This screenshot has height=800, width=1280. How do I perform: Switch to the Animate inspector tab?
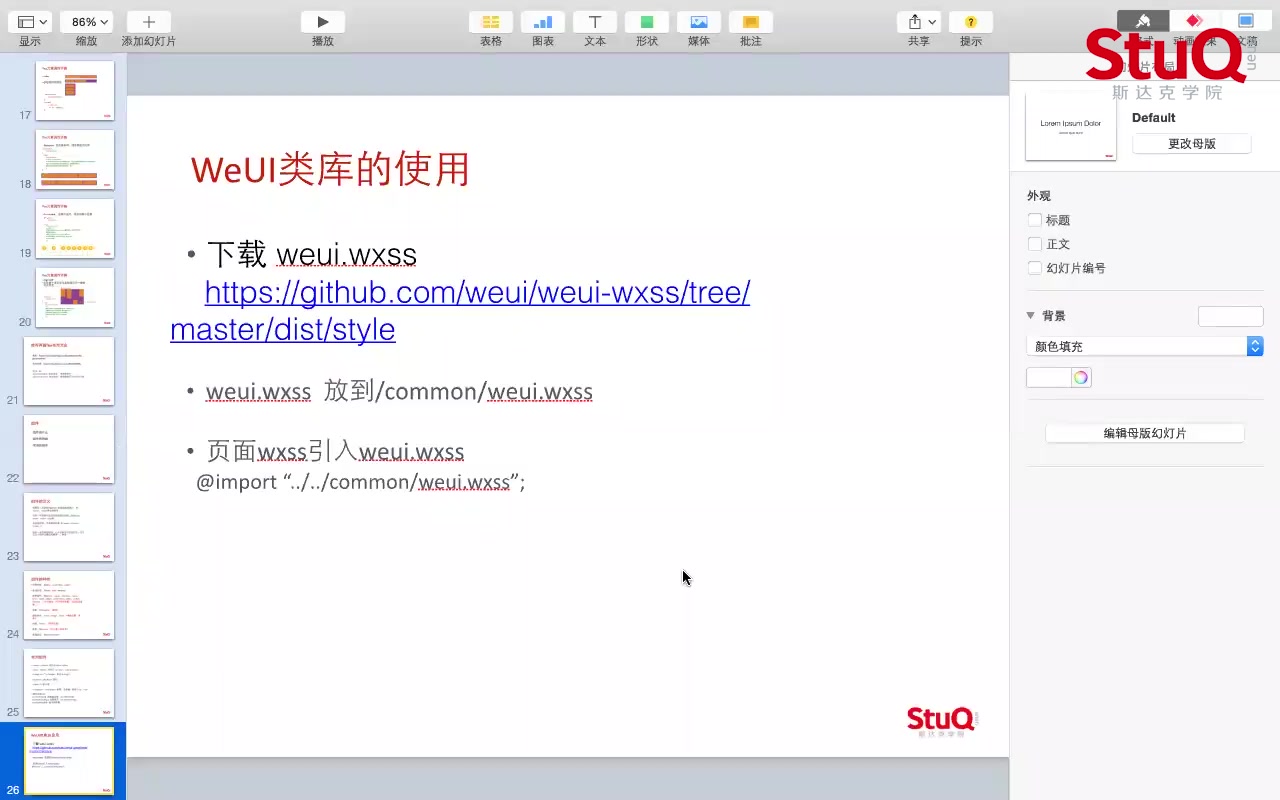(x=1194, y=22)
